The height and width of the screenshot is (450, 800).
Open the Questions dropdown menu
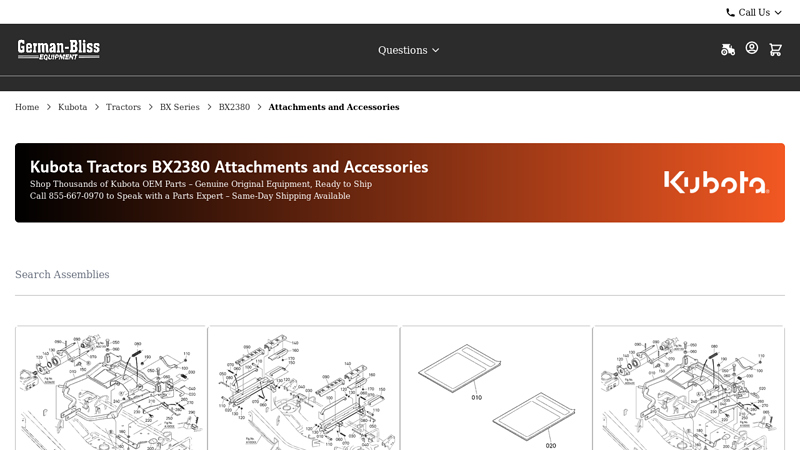[408, 50]
